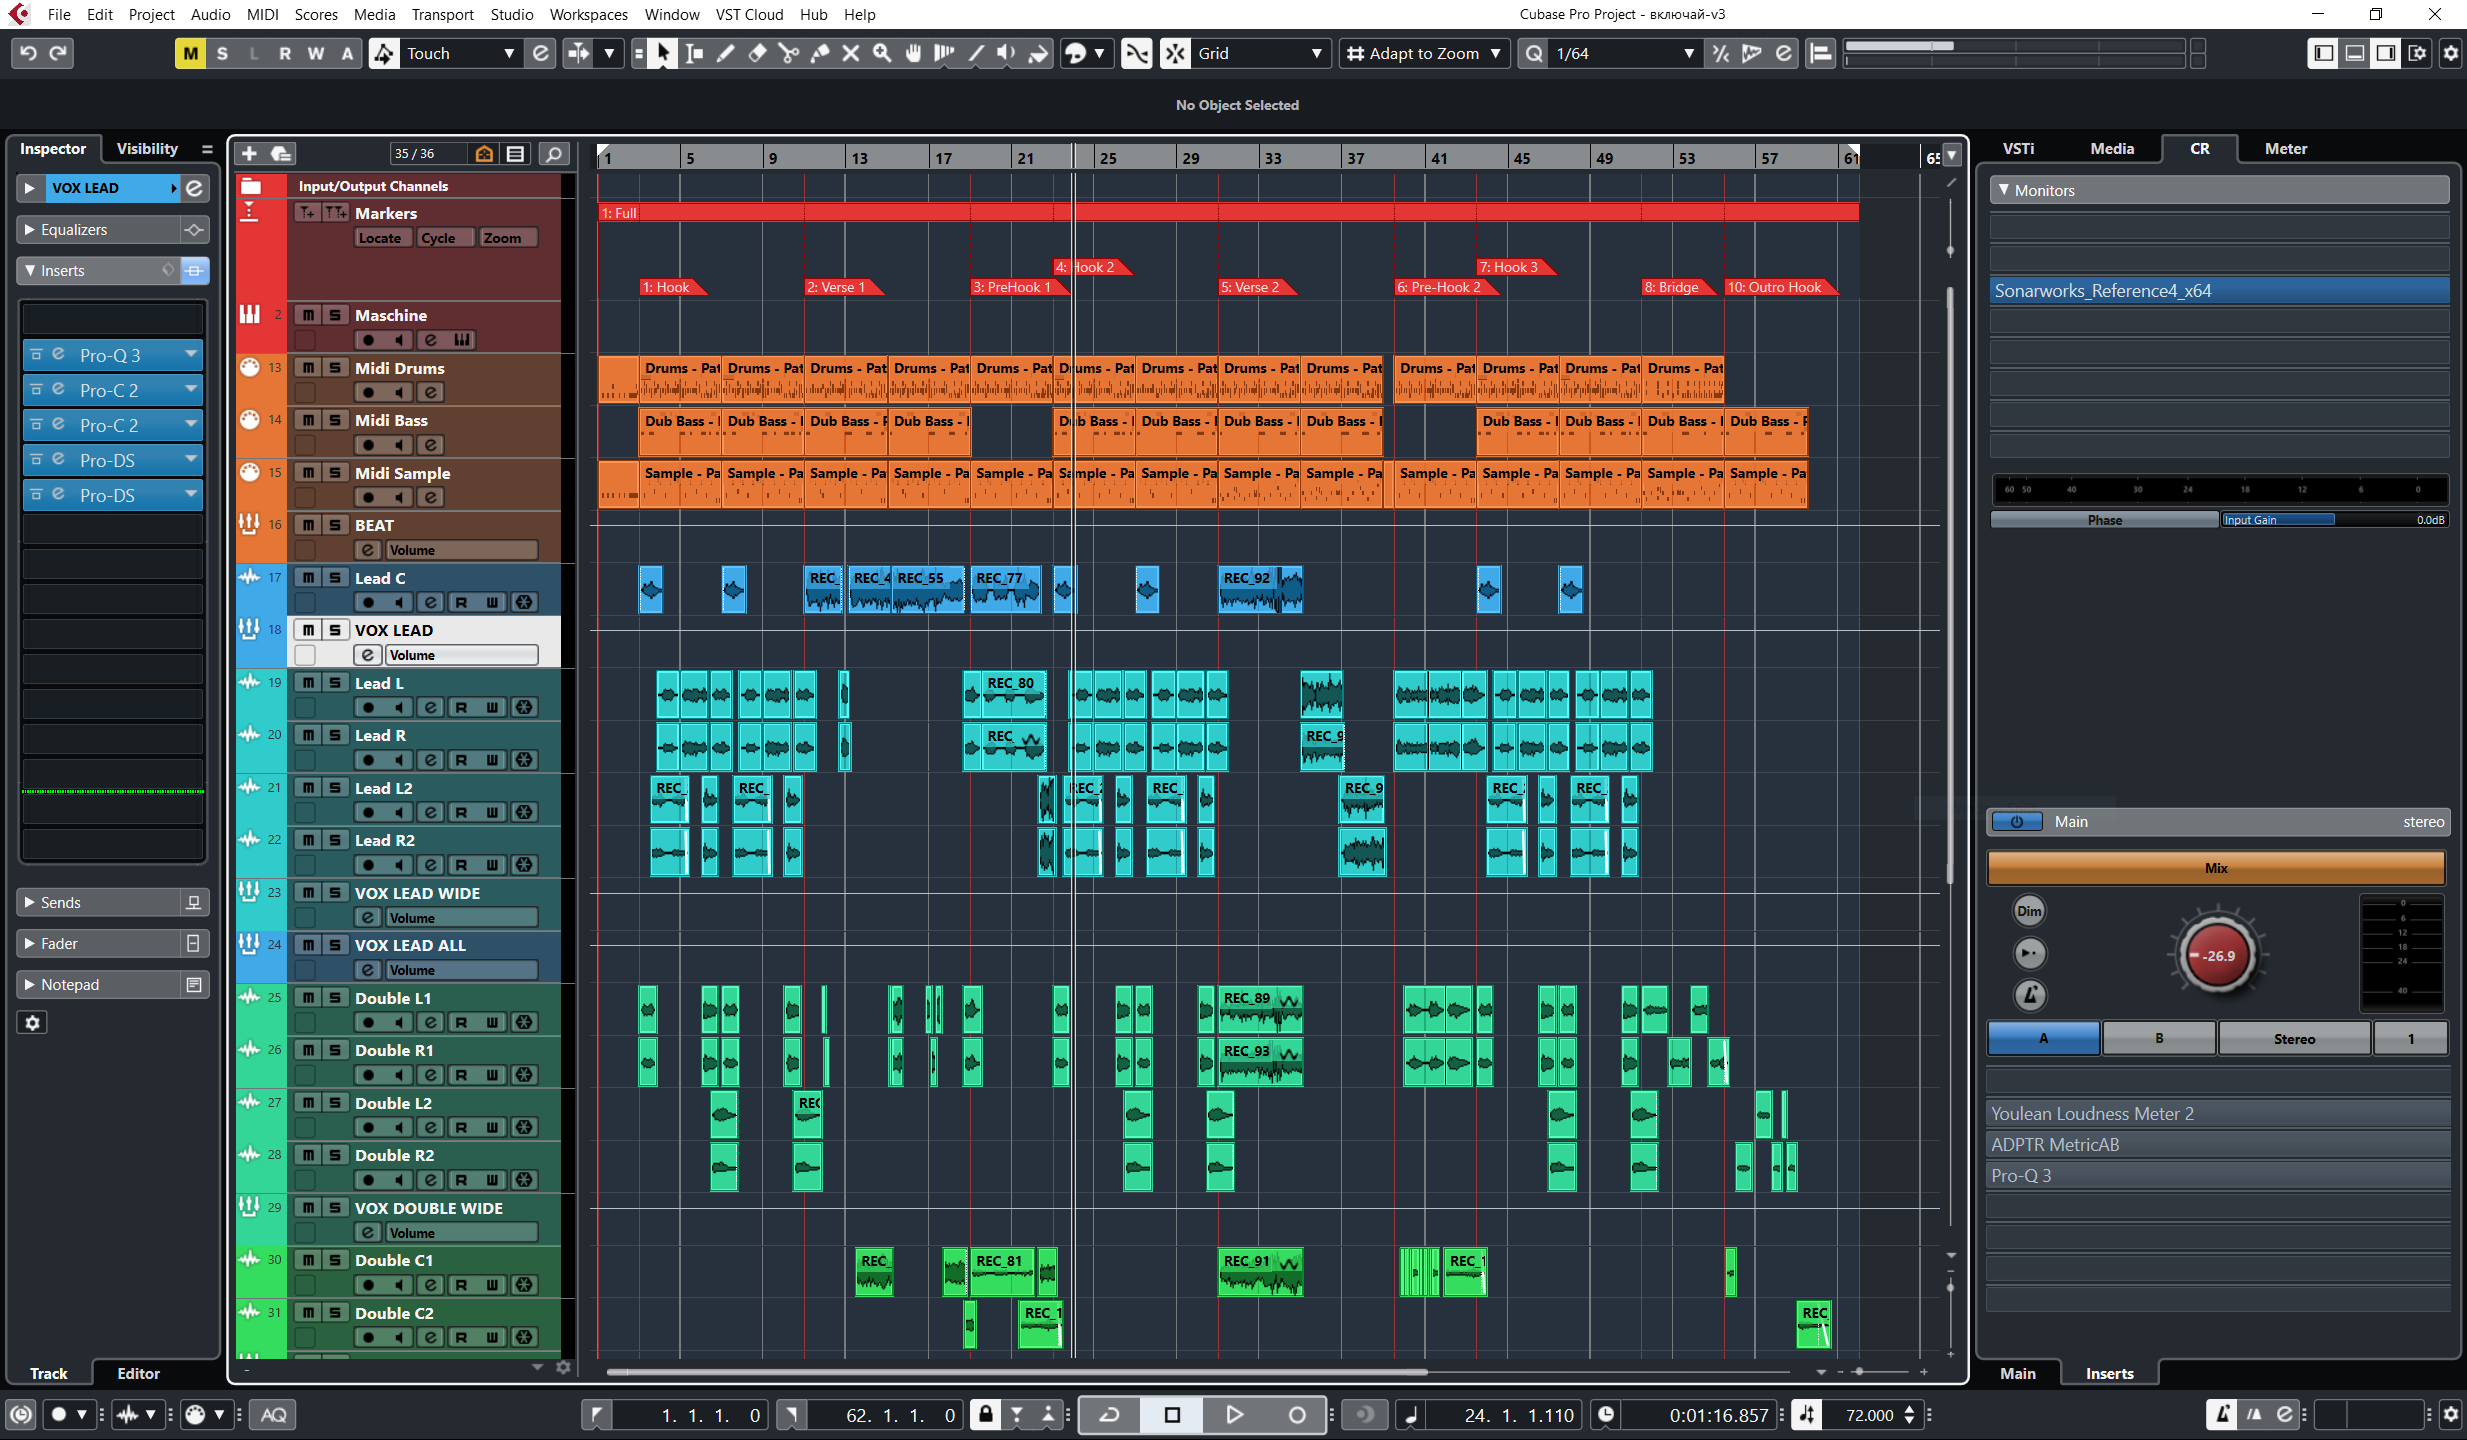Screen dimensions: 2467x1440
Task: Click the Add Track plus icon
Action: (x=250, y=153)
